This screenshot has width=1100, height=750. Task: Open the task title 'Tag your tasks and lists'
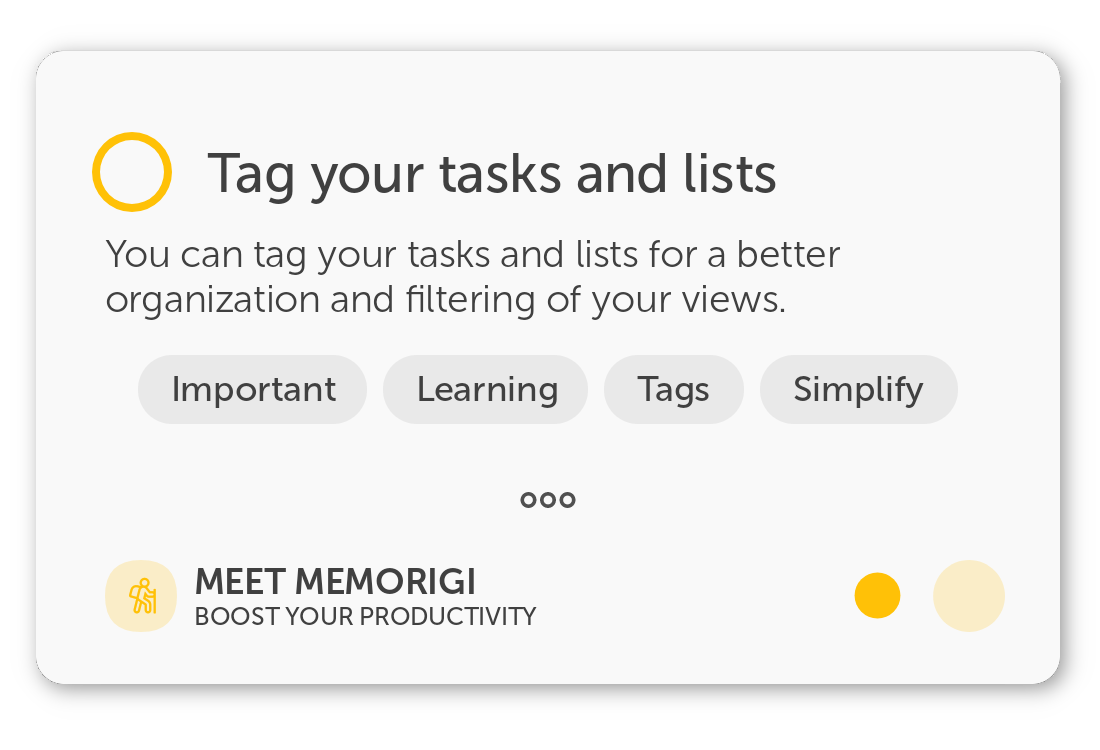tap(491, 174)
